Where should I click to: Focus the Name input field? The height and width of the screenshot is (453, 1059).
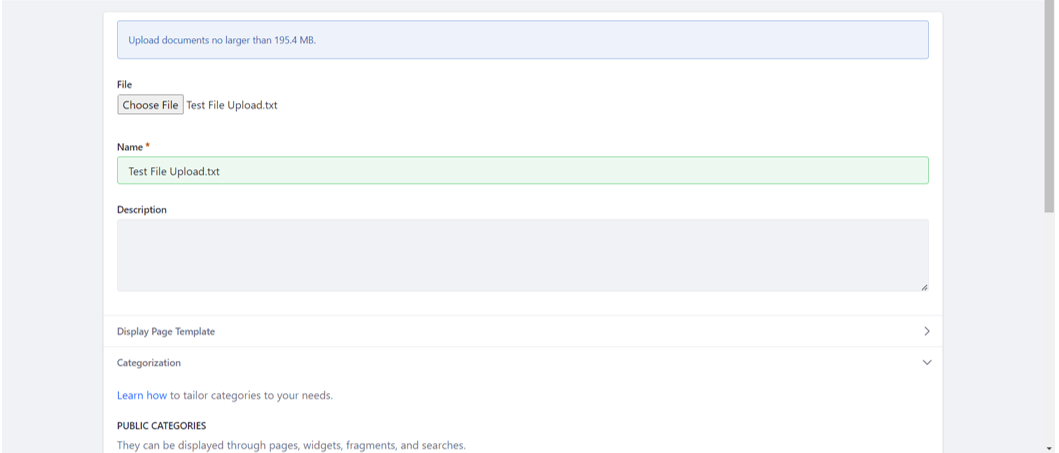[x=523, y=171]
